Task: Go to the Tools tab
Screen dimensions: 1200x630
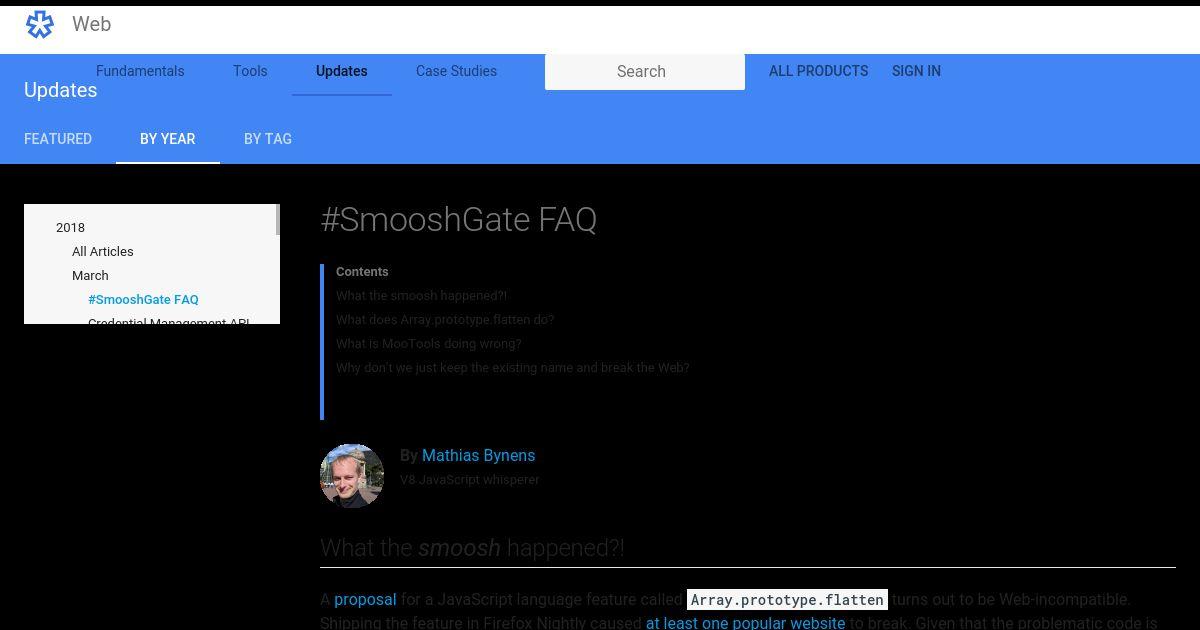Action: click(250, 71)
